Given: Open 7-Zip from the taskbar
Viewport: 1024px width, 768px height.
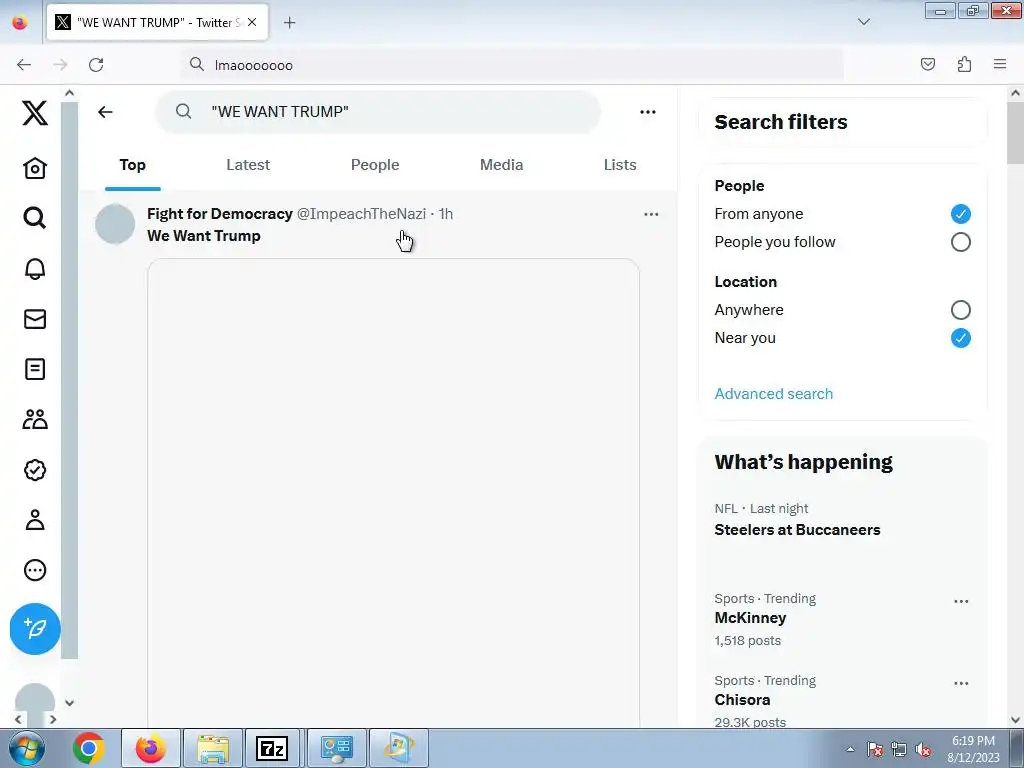Looking at the screenshot, I should tap(272, 748).
